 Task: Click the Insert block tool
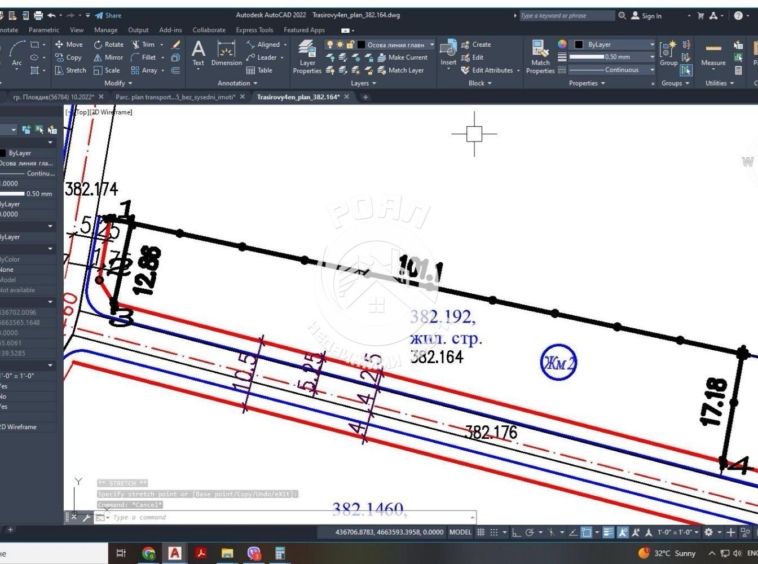tap(448, 53)
